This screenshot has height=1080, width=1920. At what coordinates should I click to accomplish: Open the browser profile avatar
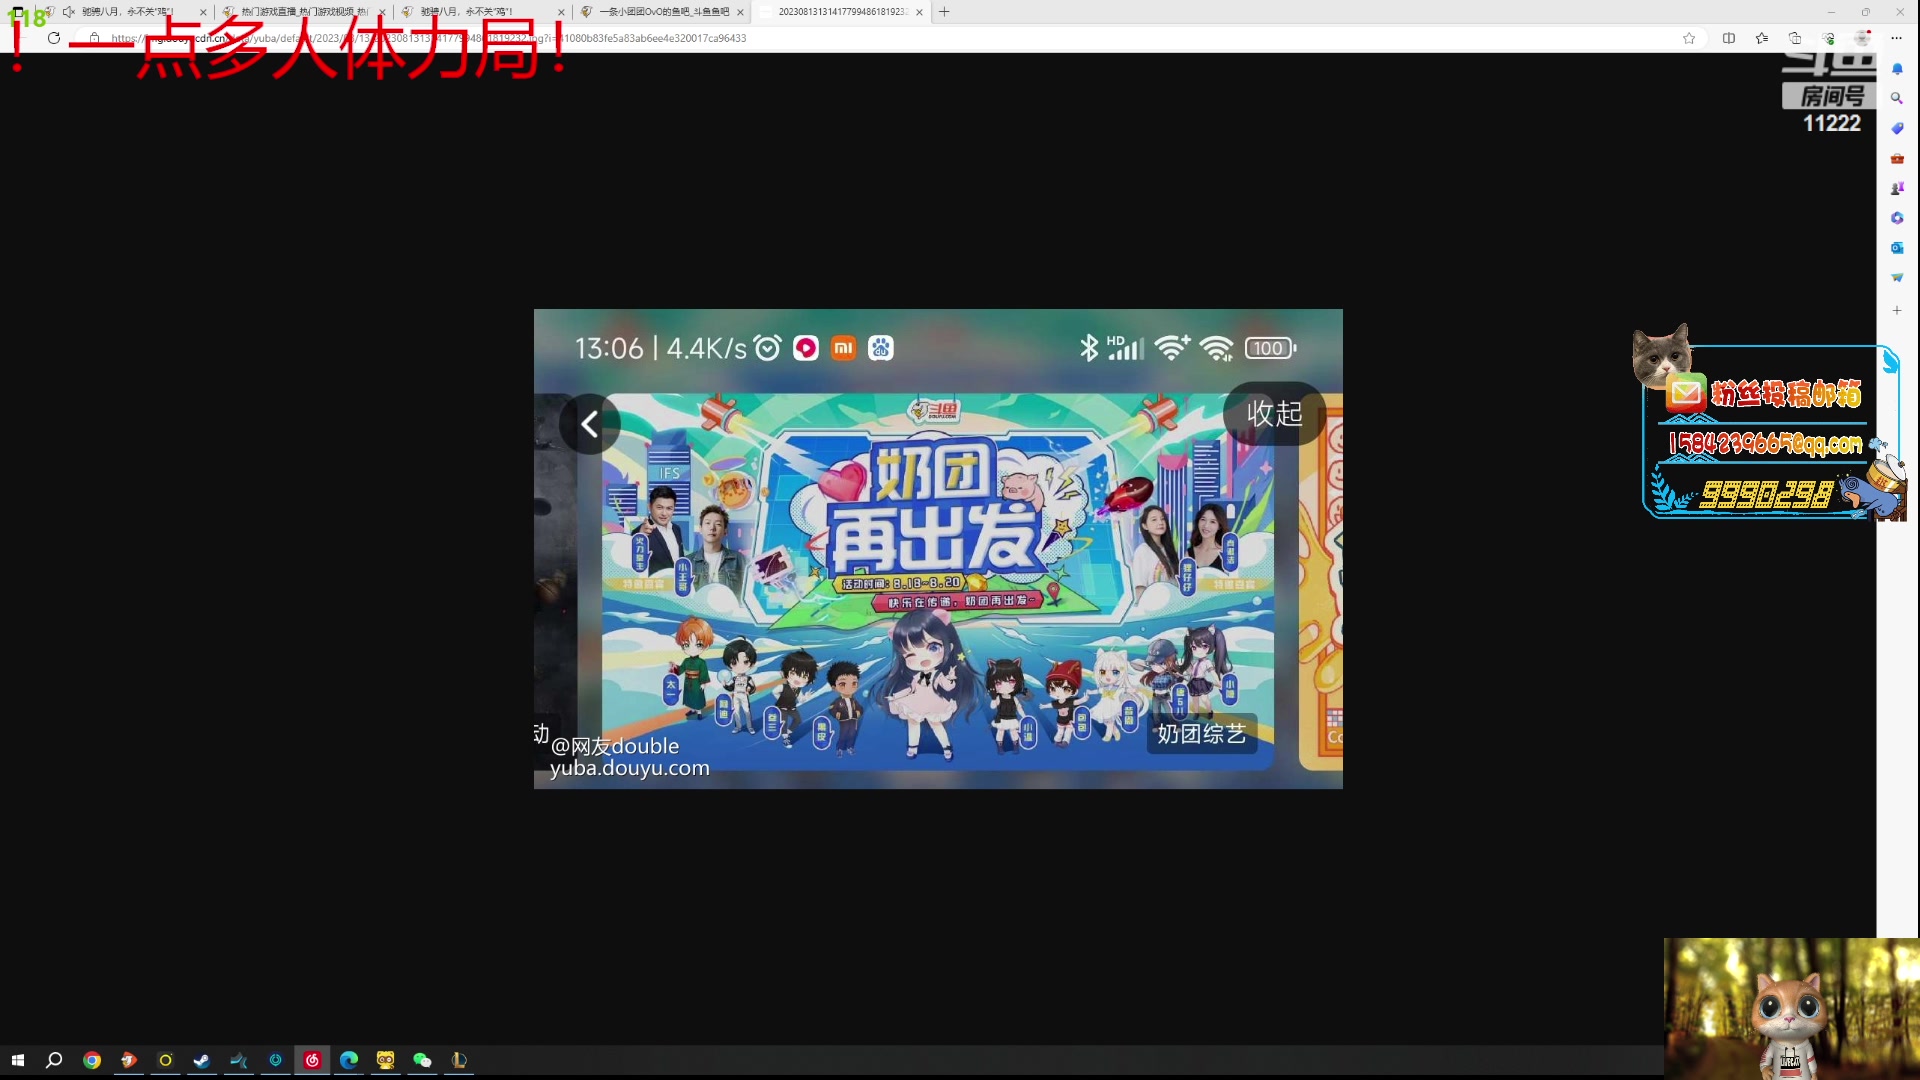tap(1862, 38)
